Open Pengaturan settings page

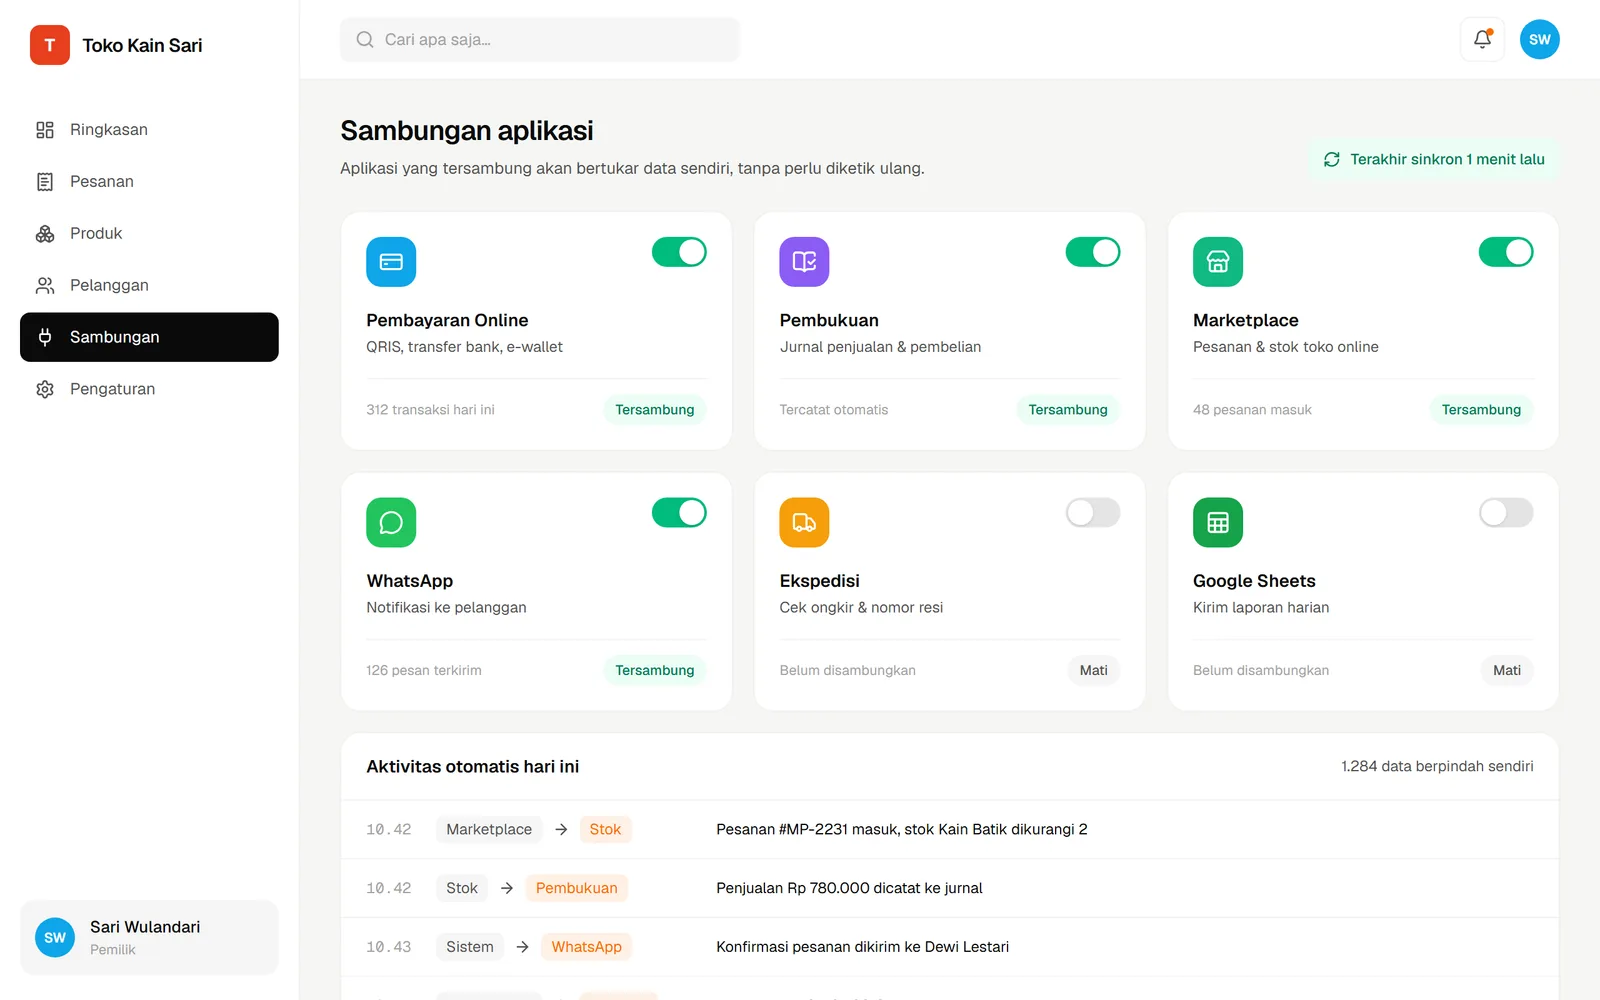point(149,389)
